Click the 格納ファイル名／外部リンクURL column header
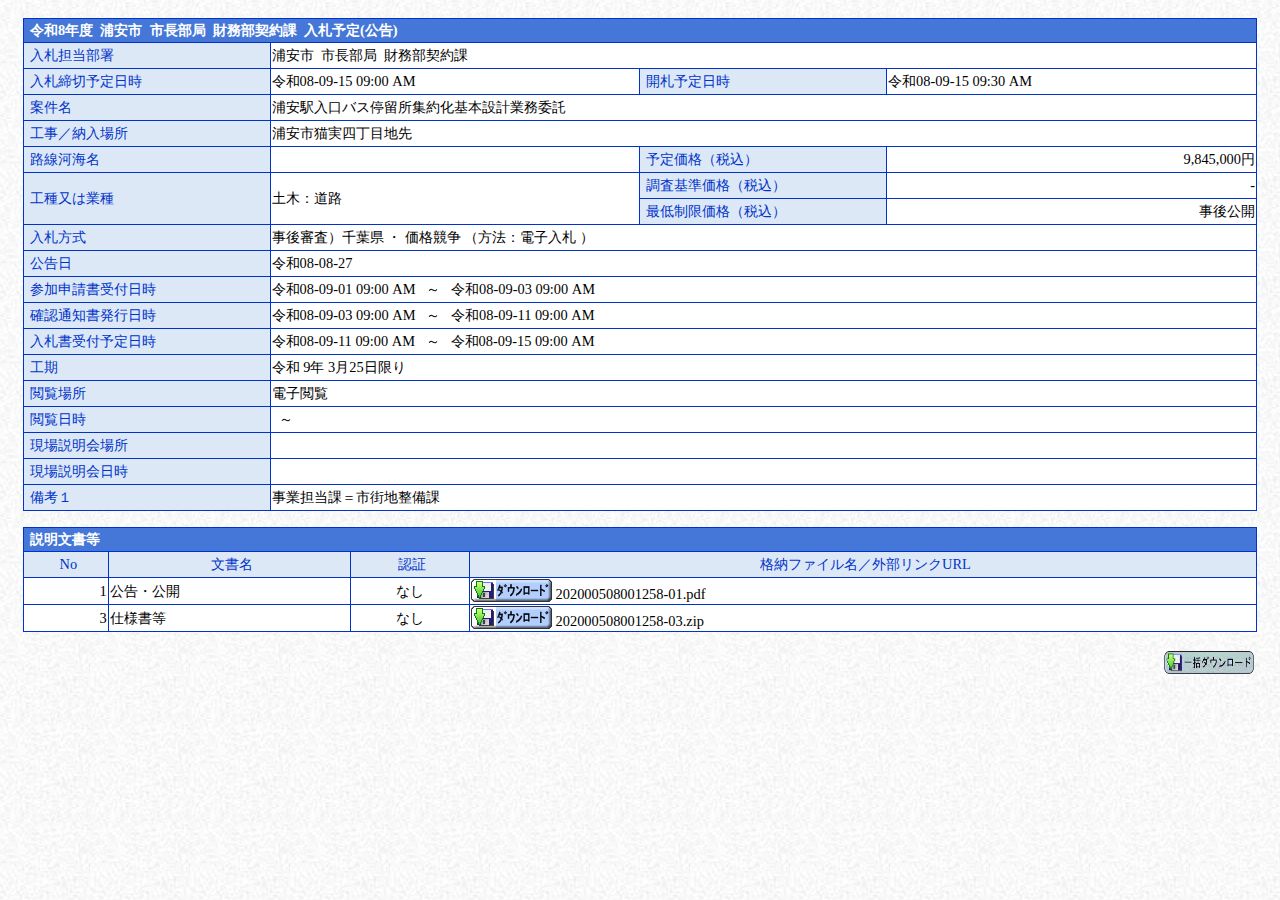This screenshot has height=900, width=1280. coord(863,564)
